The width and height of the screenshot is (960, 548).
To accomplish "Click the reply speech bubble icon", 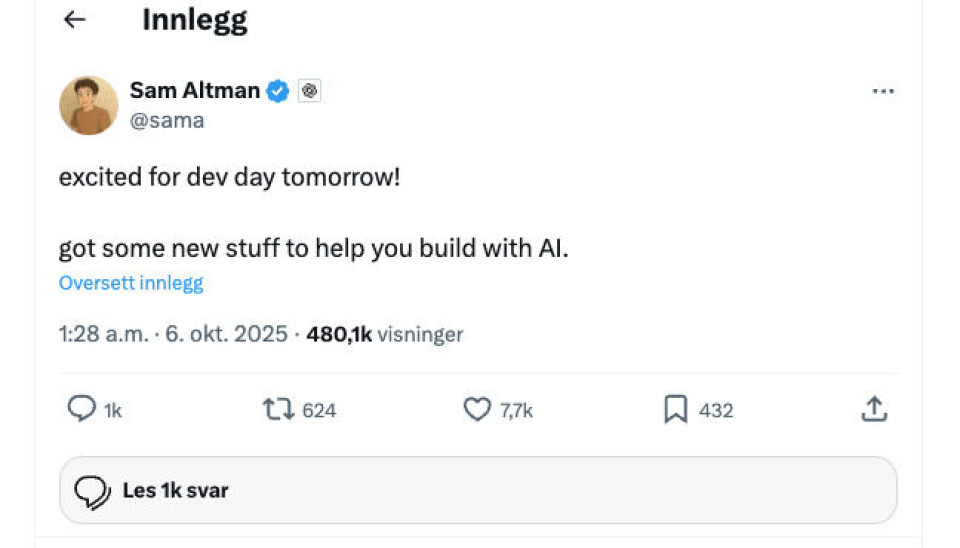I will coord(80,409).
